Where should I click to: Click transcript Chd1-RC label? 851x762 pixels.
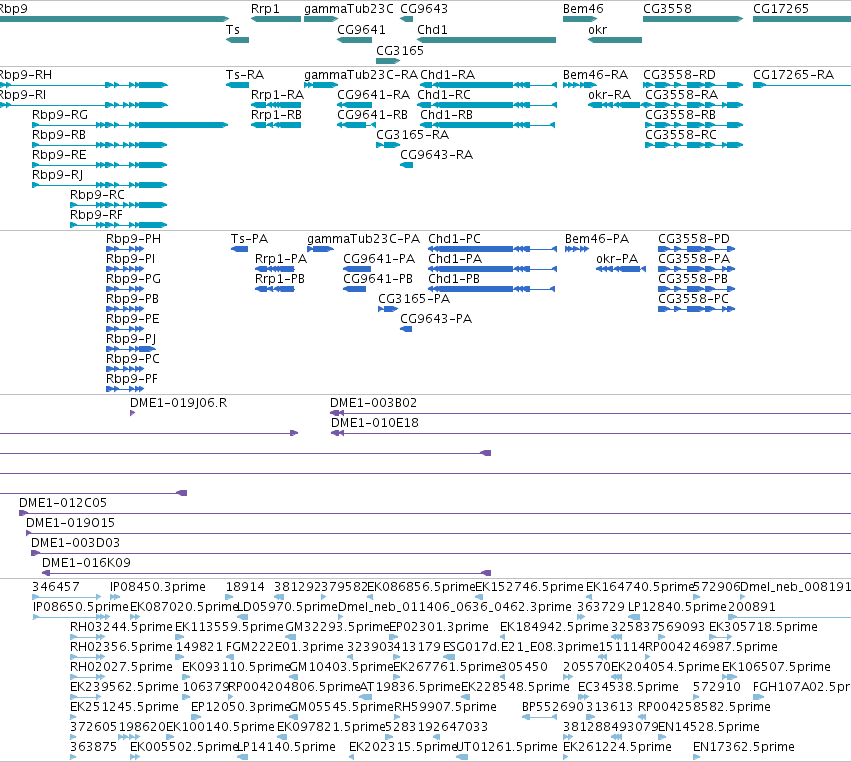click(444, 95)
